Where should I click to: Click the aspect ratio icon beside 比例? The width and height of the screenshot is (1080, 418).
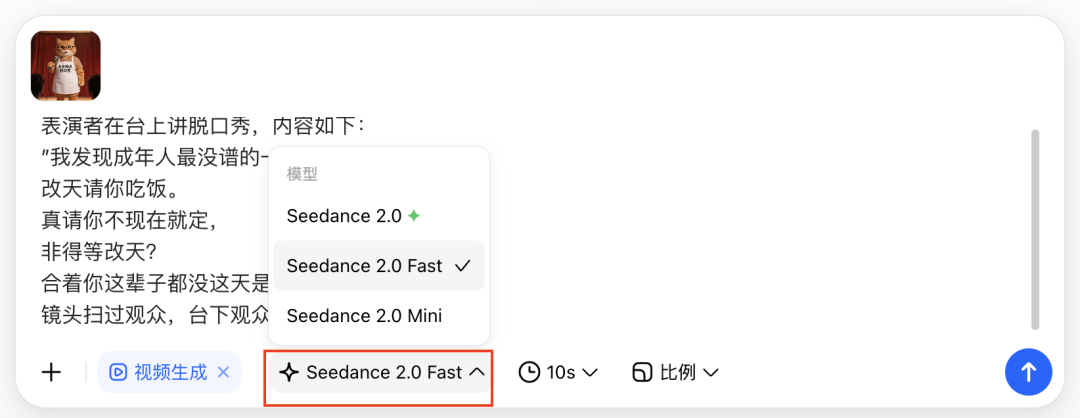click(642, 373)
